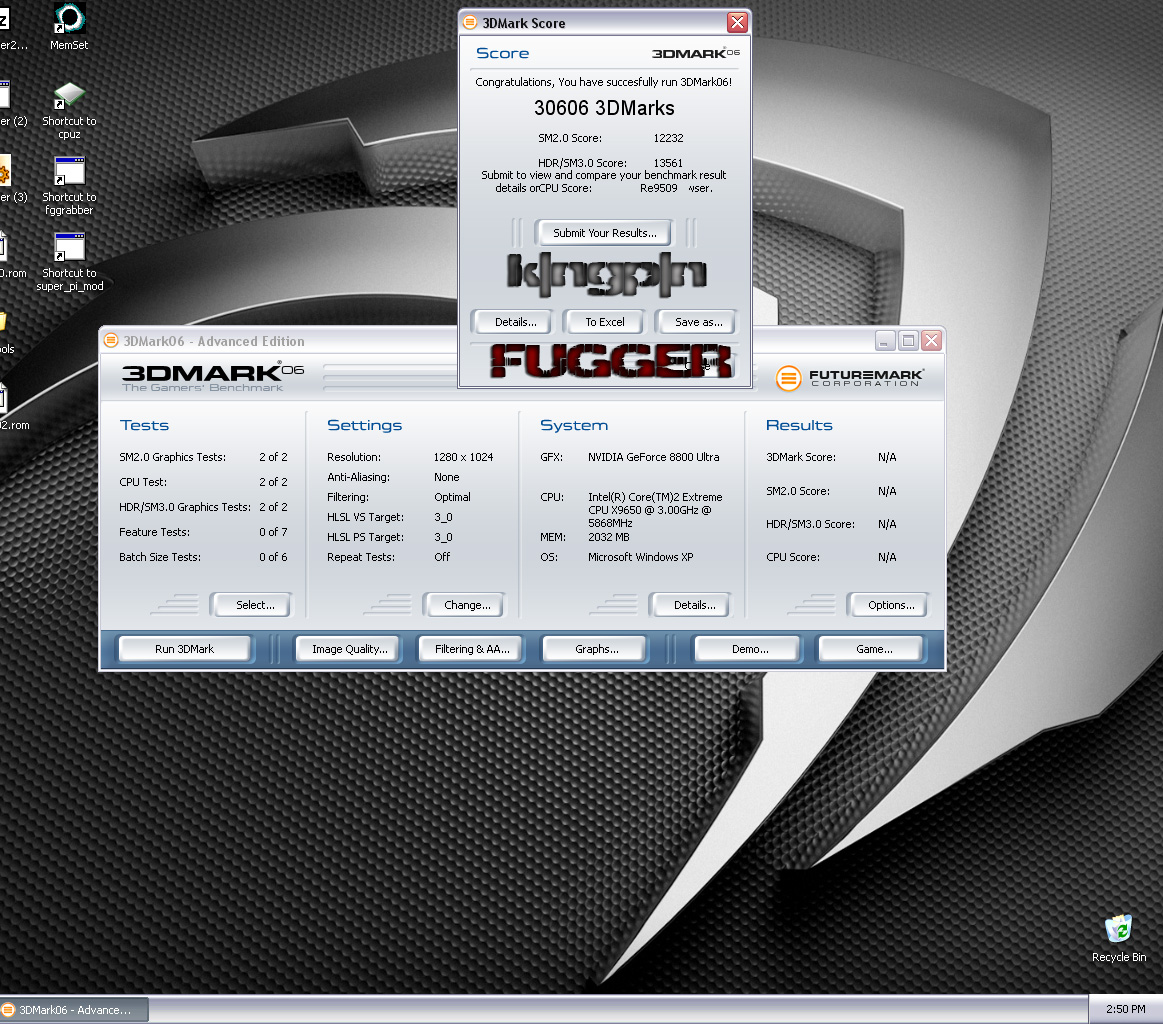Click Submit Your Results button
The image size is (1163, 1024).
coord(604,233)
